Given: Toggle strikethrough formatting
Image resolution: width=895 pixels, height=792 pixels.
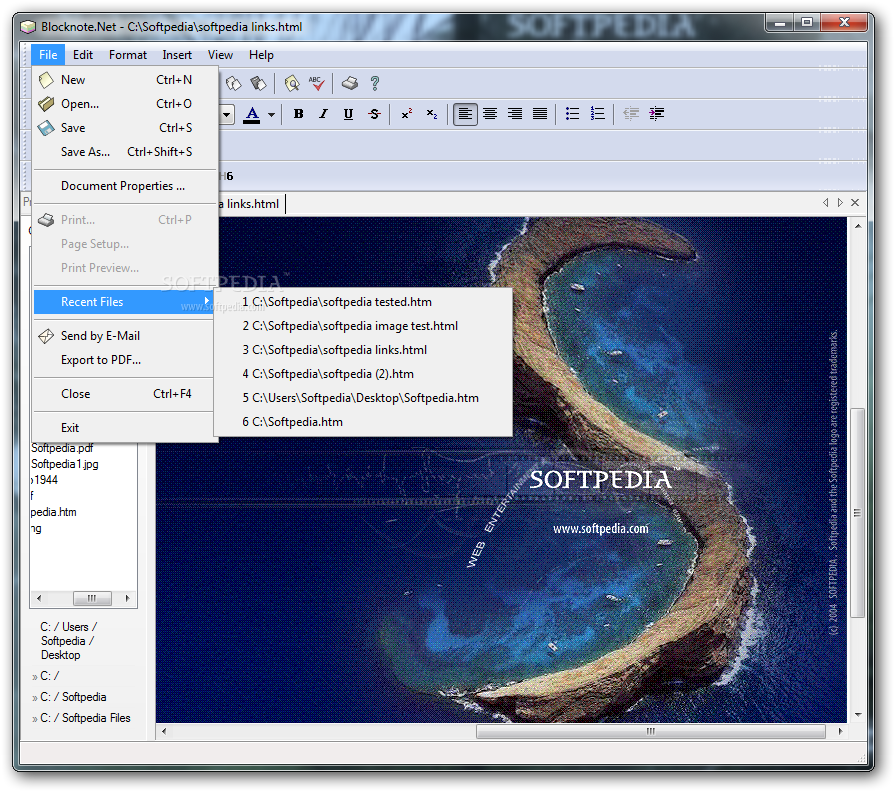Looking at the screenshot, I should [x=374, y=114].
